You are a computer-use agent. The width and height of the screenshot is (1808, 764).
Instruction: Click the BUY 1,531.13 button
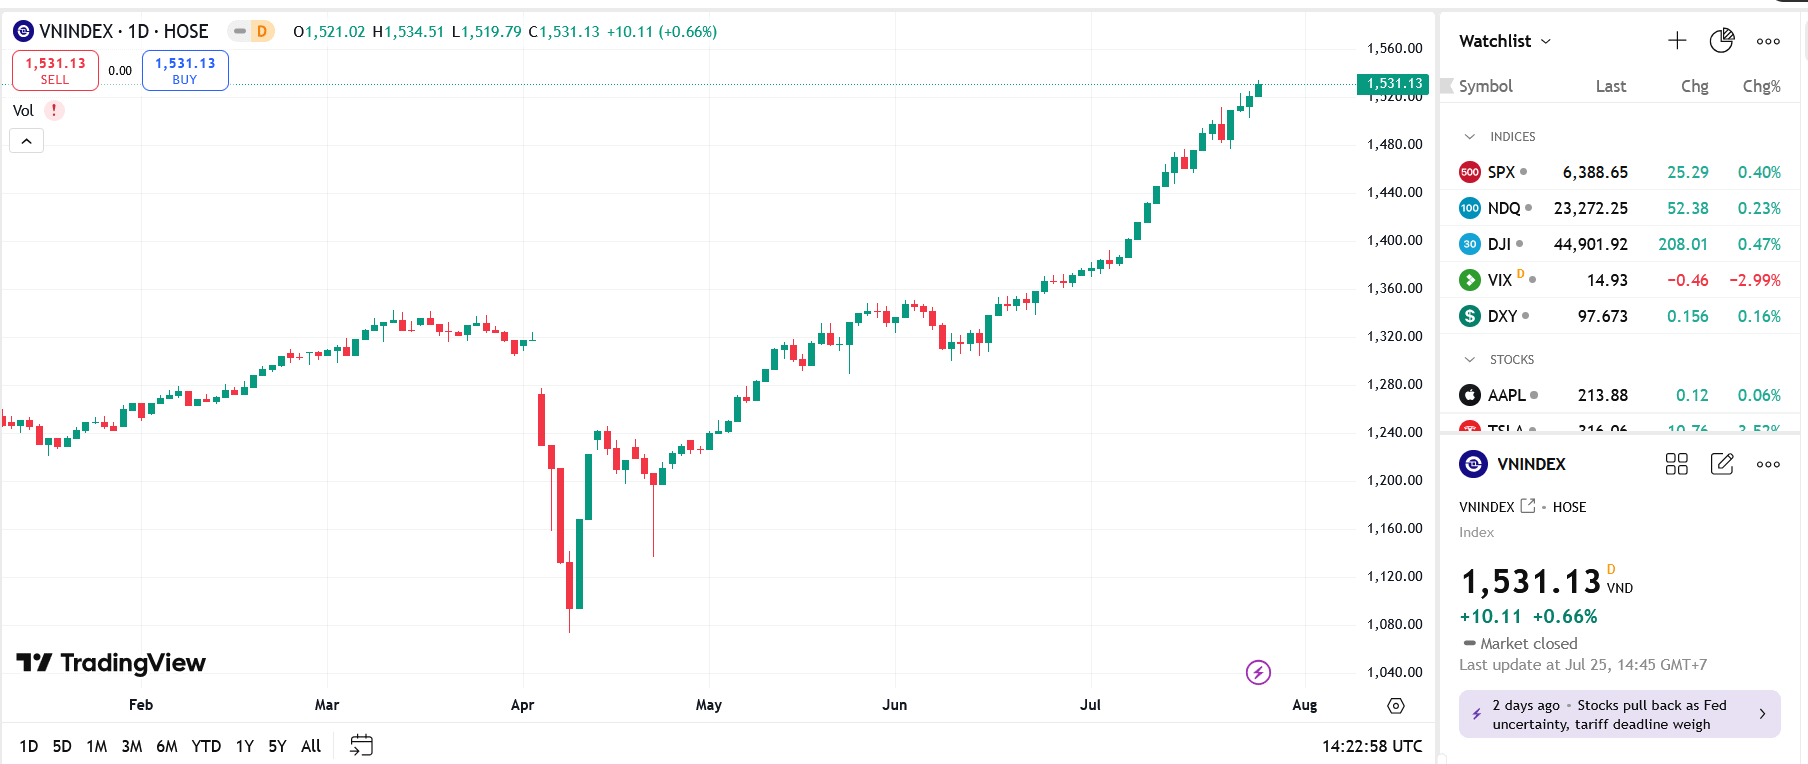(x=185, y=70)
